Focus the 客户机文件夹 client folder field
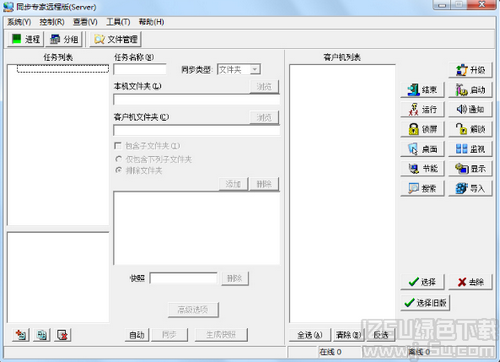Viewport: 500px width, 362px height. 197,130
